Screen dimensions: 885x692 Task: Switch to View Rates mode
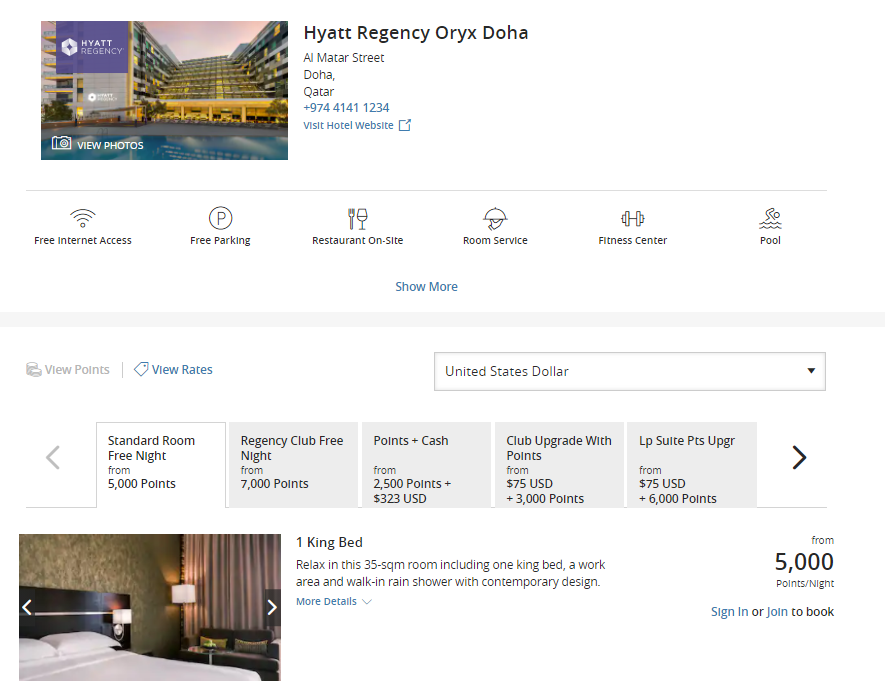click(173, 370)
